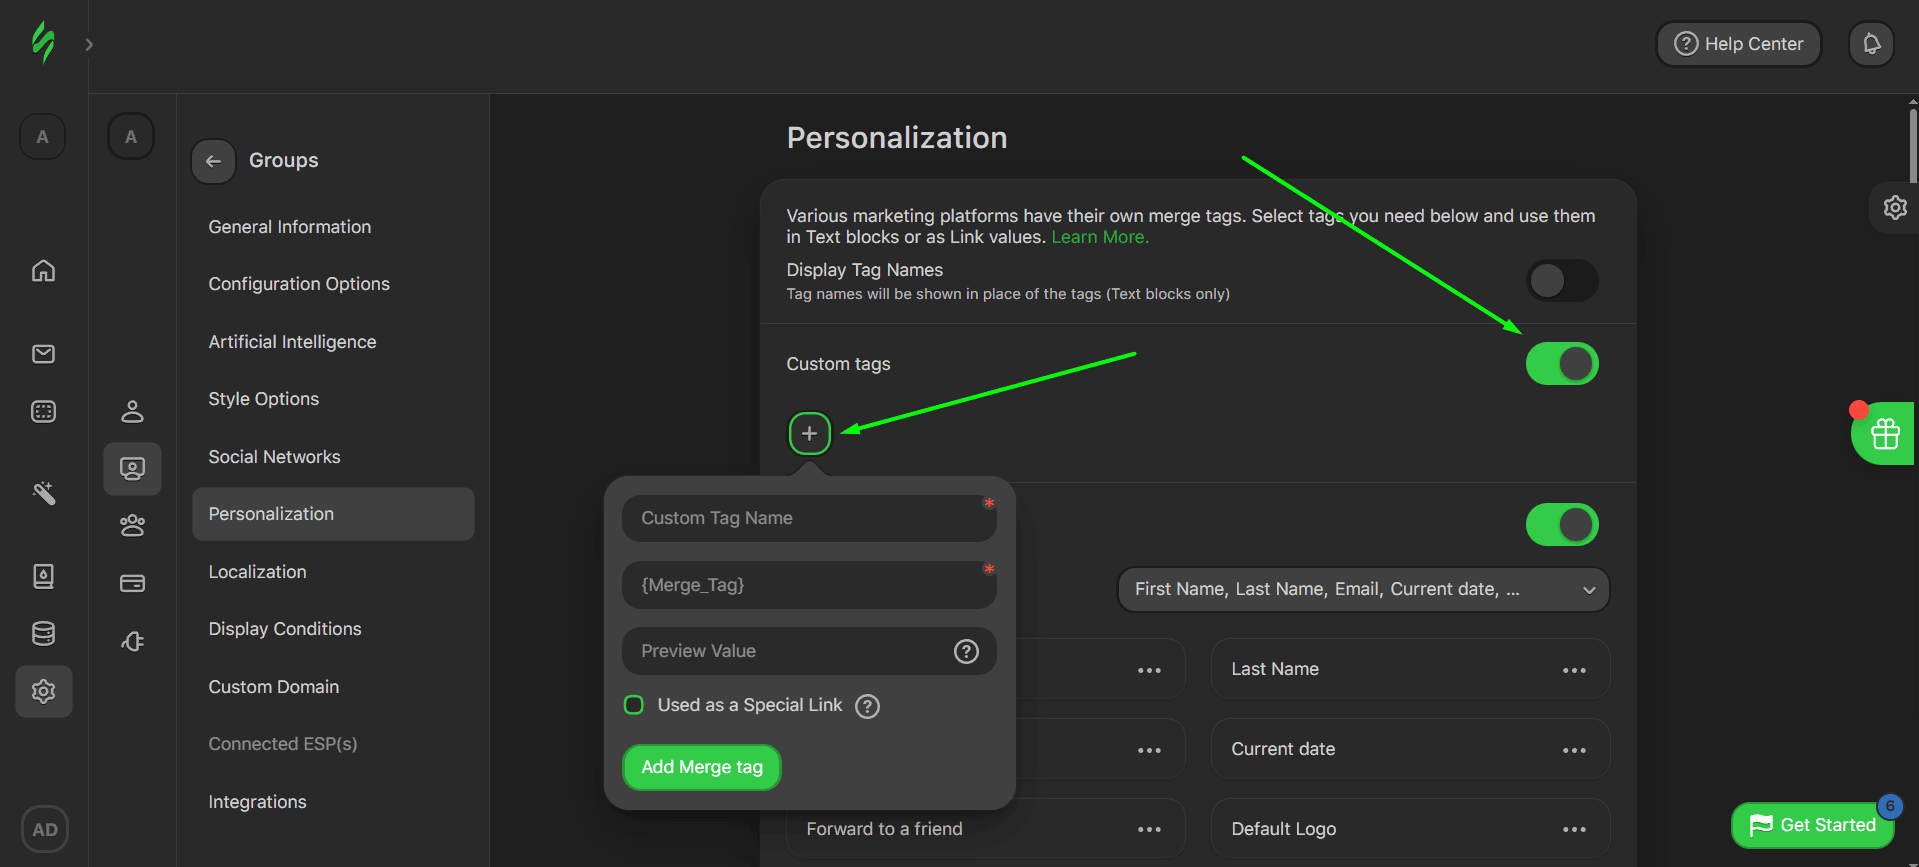Go back using the Groups arrow button

click(213, 161)
